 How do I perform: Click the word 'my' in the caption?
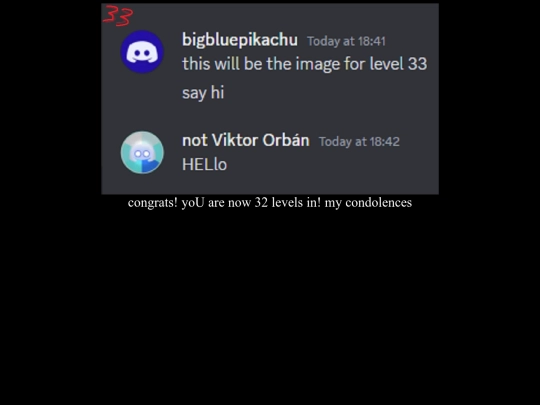click(333, 204)
